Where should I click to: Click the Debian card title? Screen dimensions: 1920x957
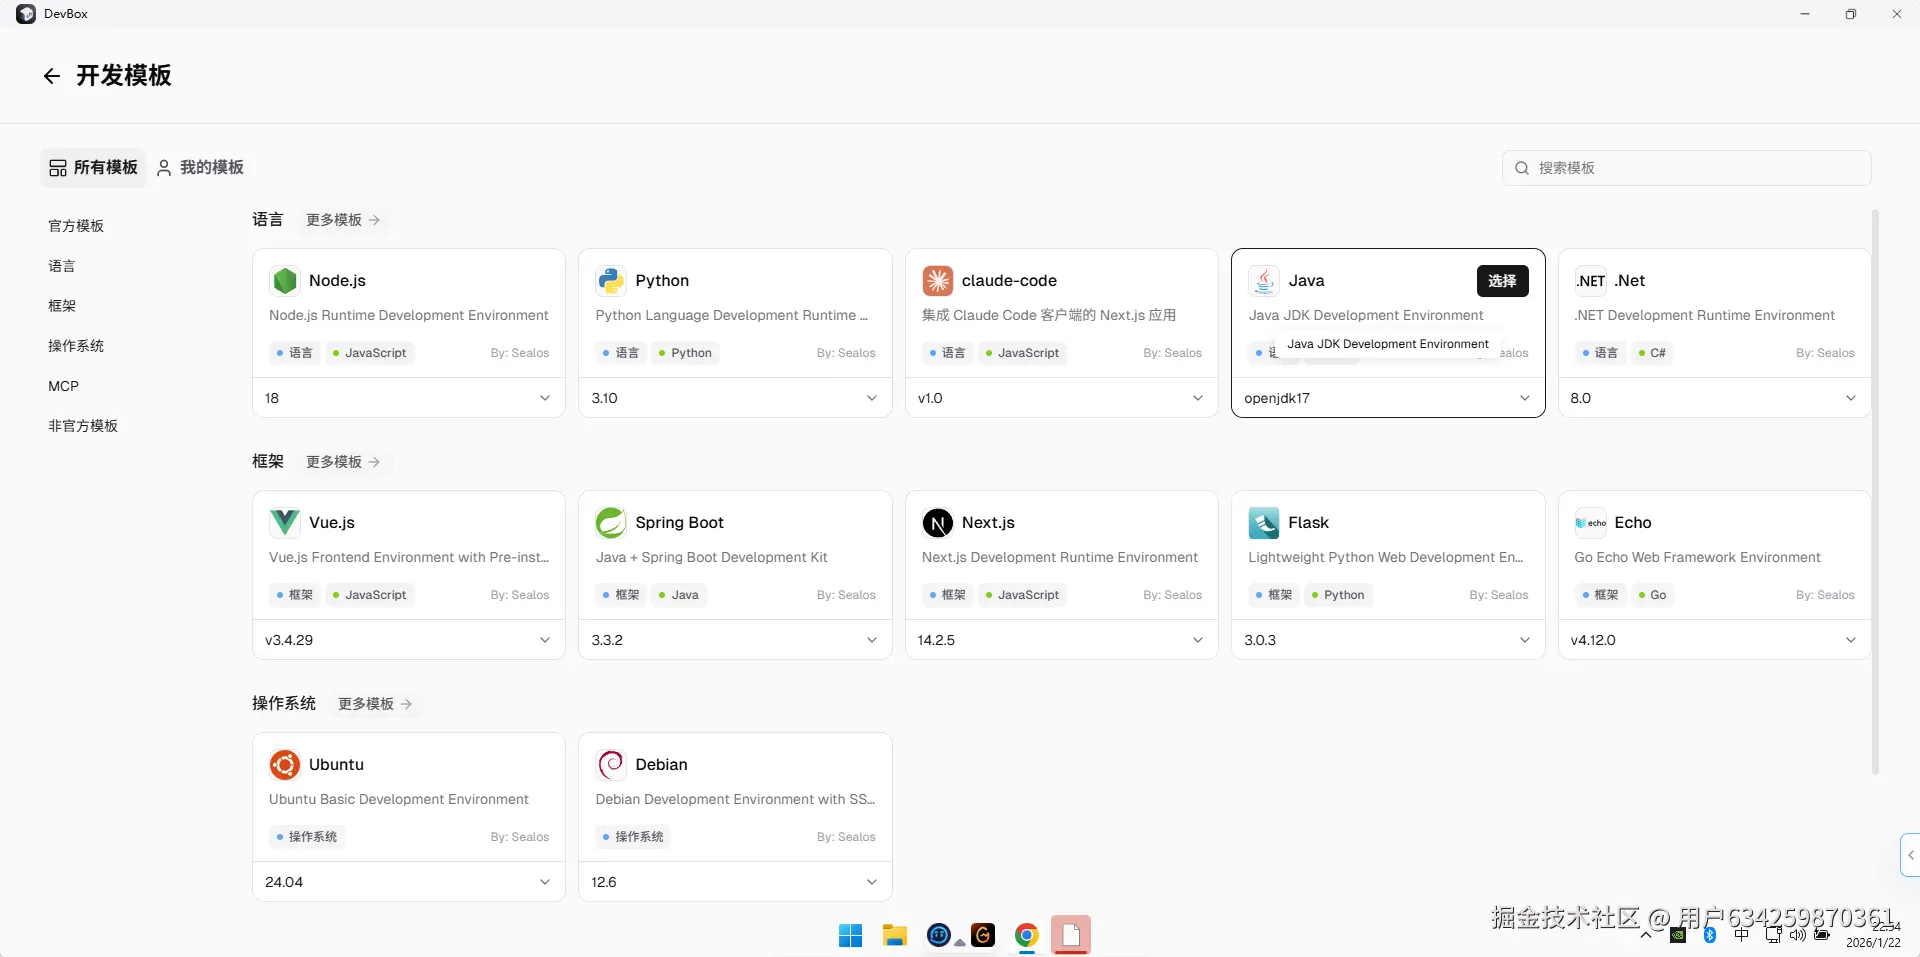pos(662,765)
